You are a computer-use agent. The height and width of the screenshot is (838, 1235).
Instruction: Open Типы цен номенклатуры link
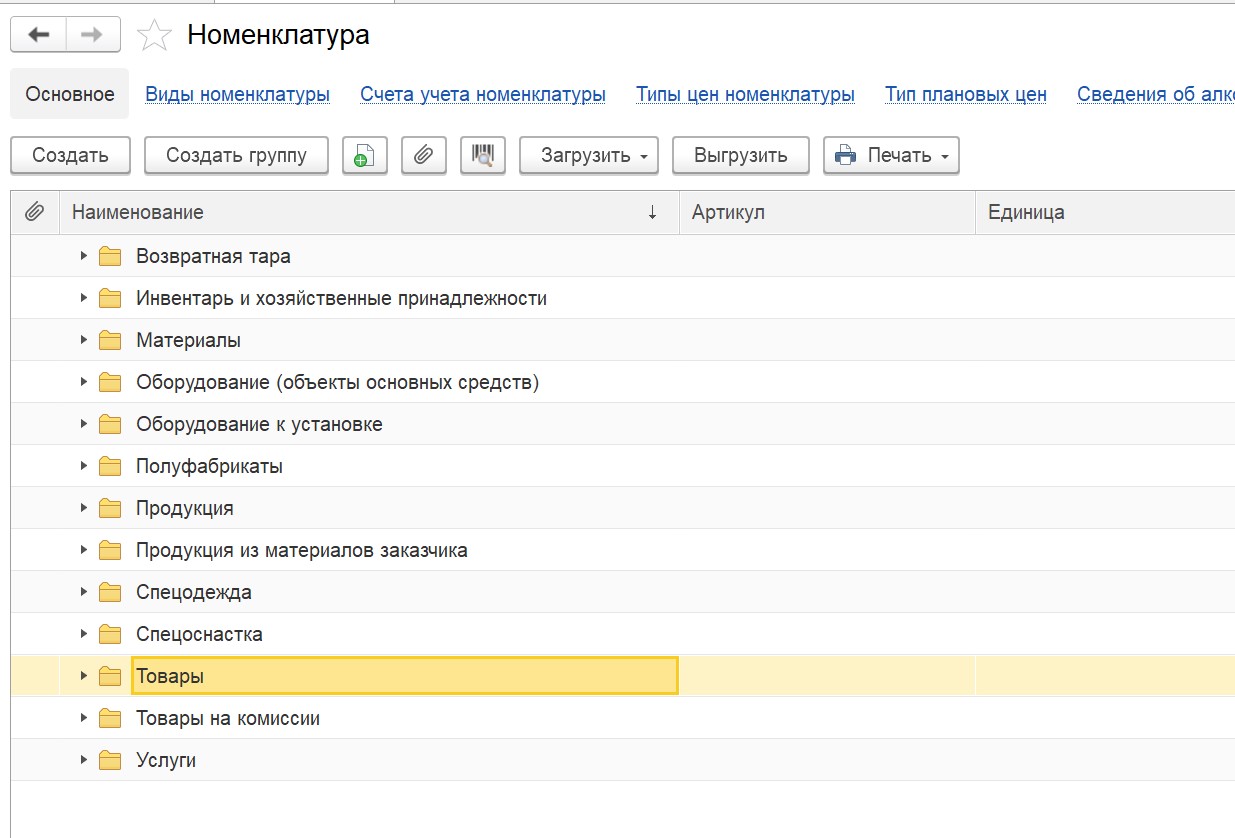(x=745, y=95)
